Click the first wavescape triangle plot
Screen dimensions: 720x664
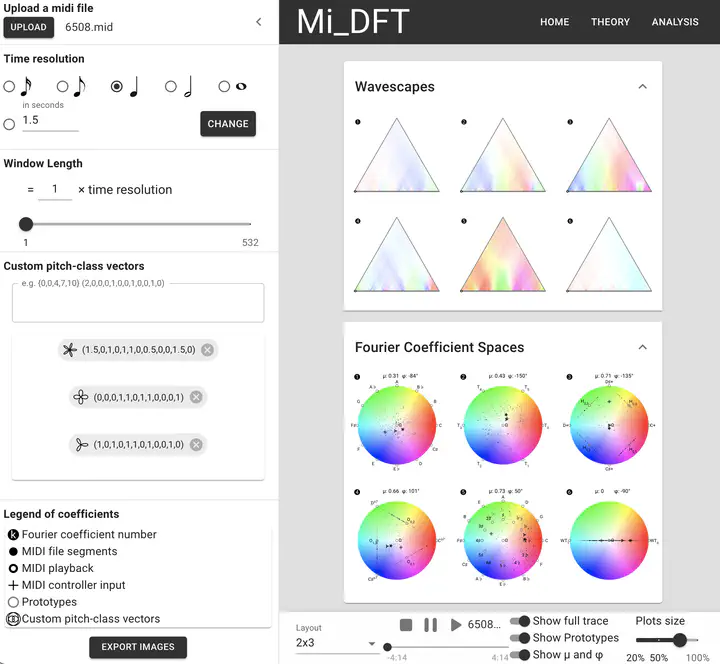[x=397, y=157]
